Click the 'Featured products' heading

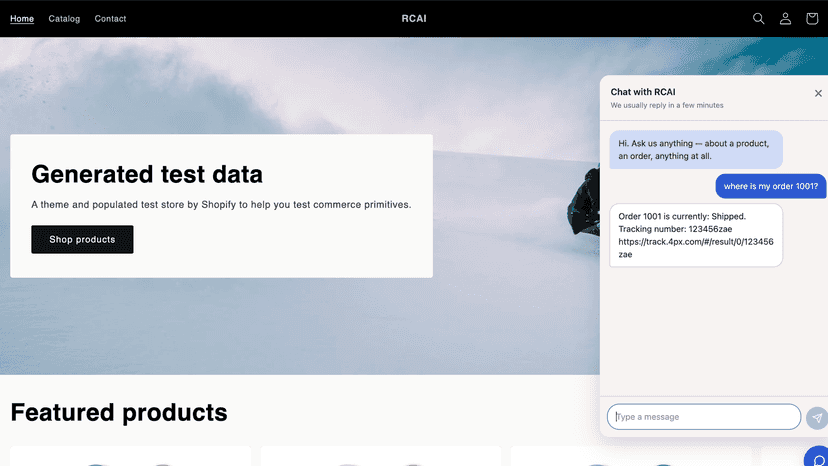pos(119,413)
